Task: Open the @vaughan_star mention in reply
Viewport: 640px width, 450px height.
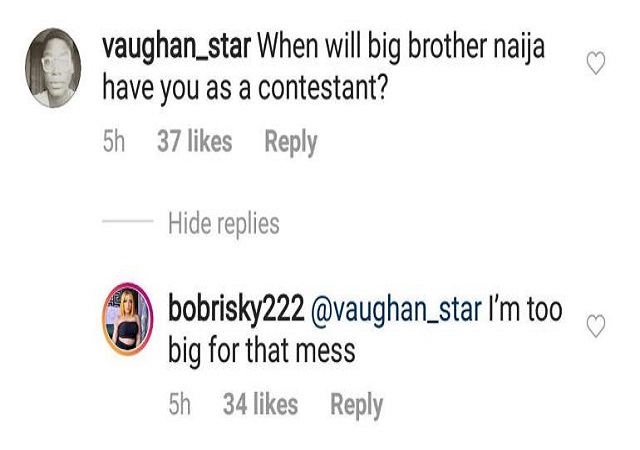Action: click(396, 309)
